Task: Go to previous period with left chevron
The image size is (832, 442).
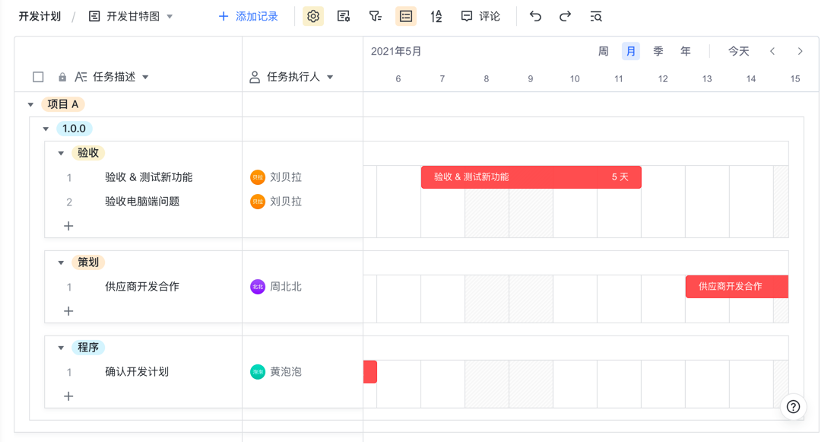Action: (x=772, y=51)
